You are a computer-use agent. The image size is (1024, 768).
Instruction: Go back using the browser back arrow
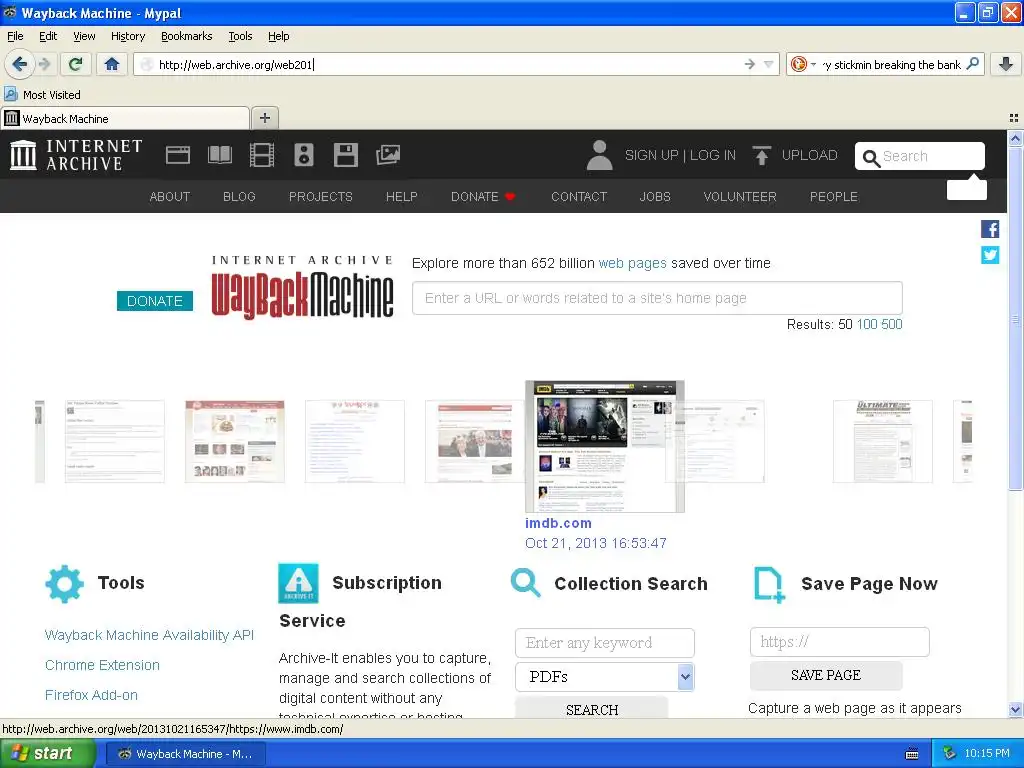19,64
